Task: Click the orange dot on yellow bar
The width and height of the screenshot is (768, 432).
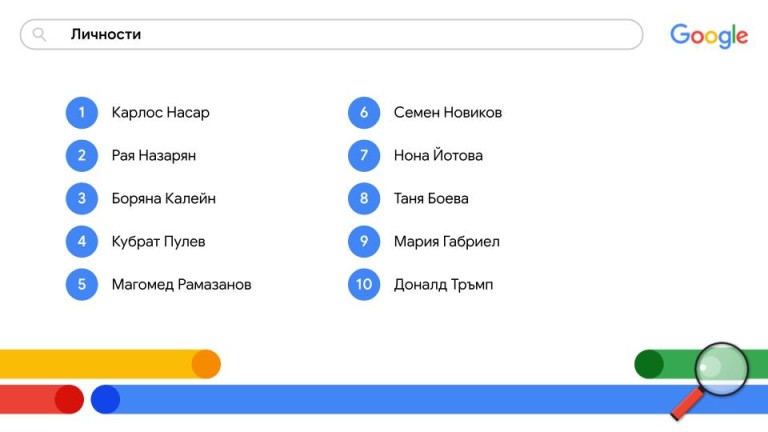Action: pyautogui.click(x=206, y=364)
